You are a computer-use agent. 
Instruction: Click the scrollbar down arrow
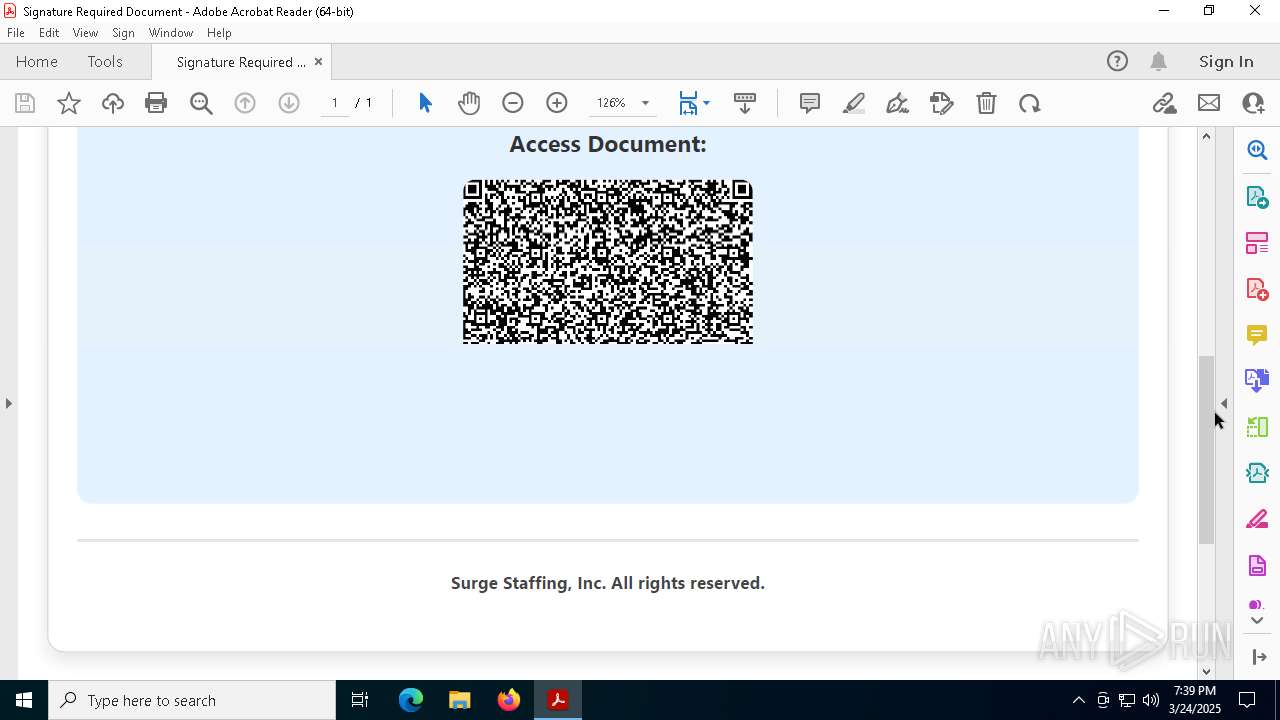coord(1206,671)
